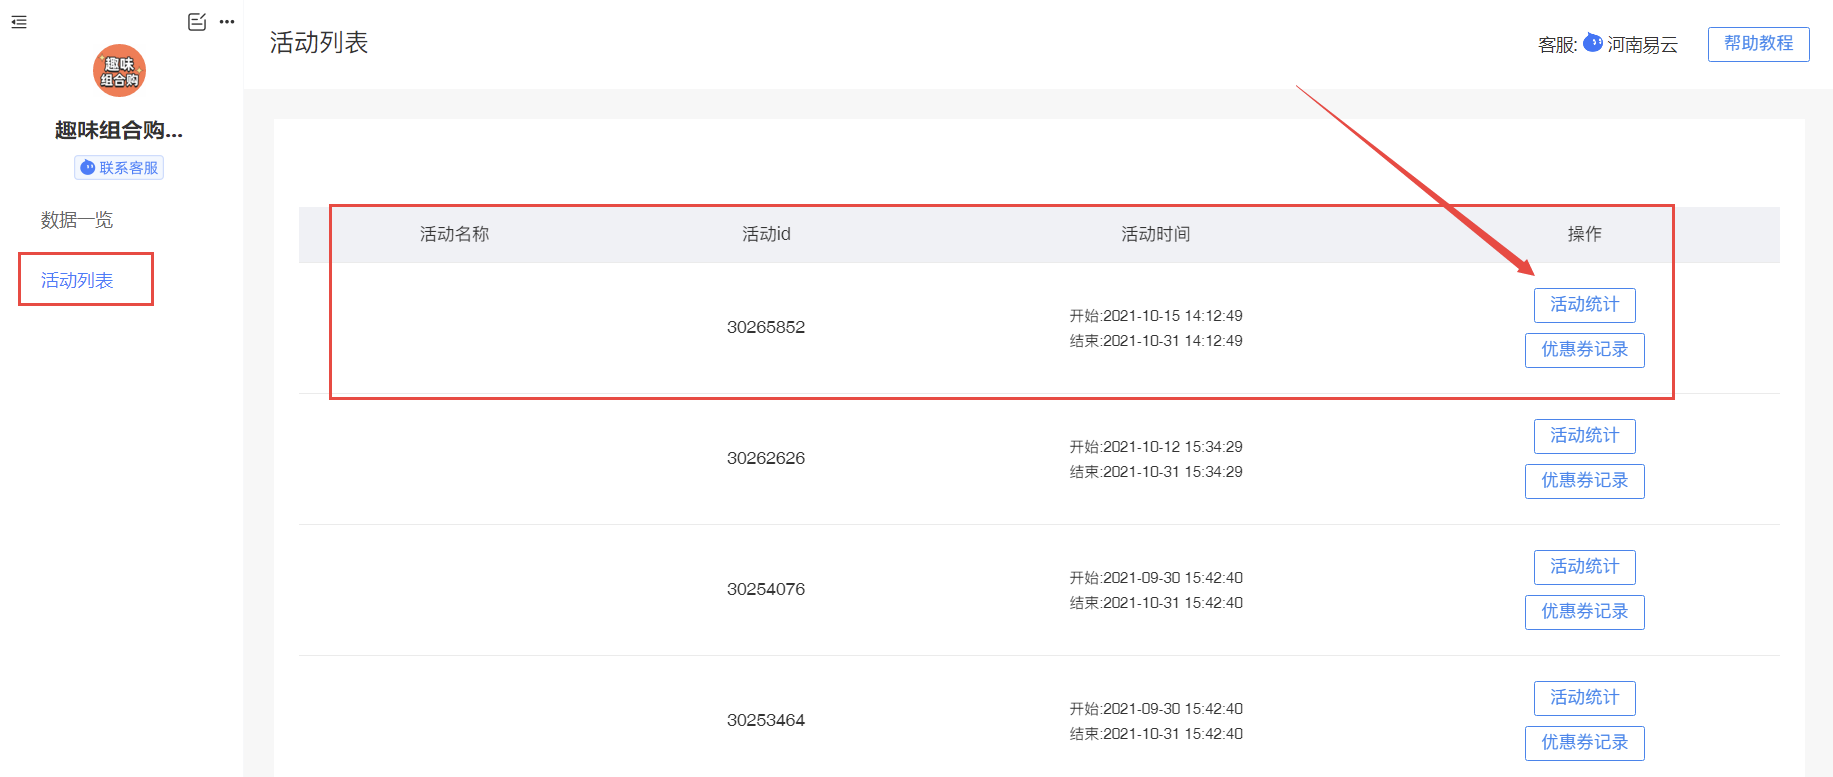Screen dimensions: 1833x777
Task: Open 优惠券记录 for activity 30262626
Action: tap(1584, 481)
